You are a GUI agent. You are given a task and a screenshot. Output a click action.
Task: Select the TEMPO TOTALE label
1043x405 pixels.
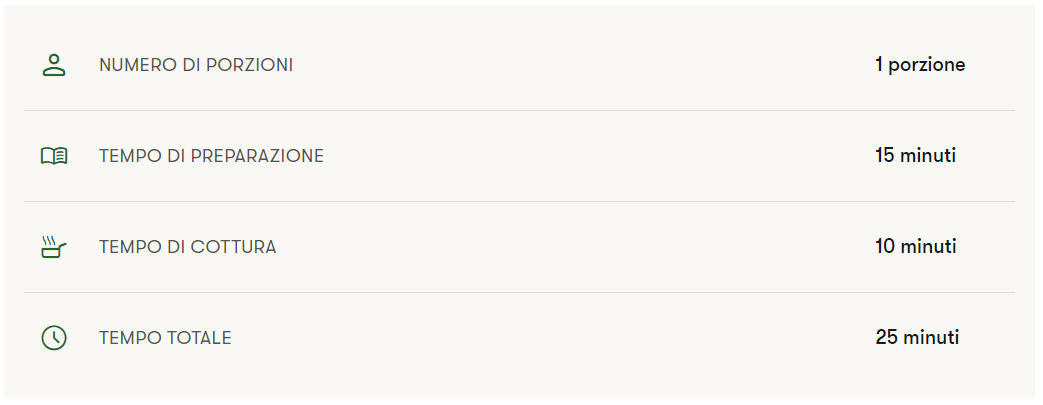point(165,338)
